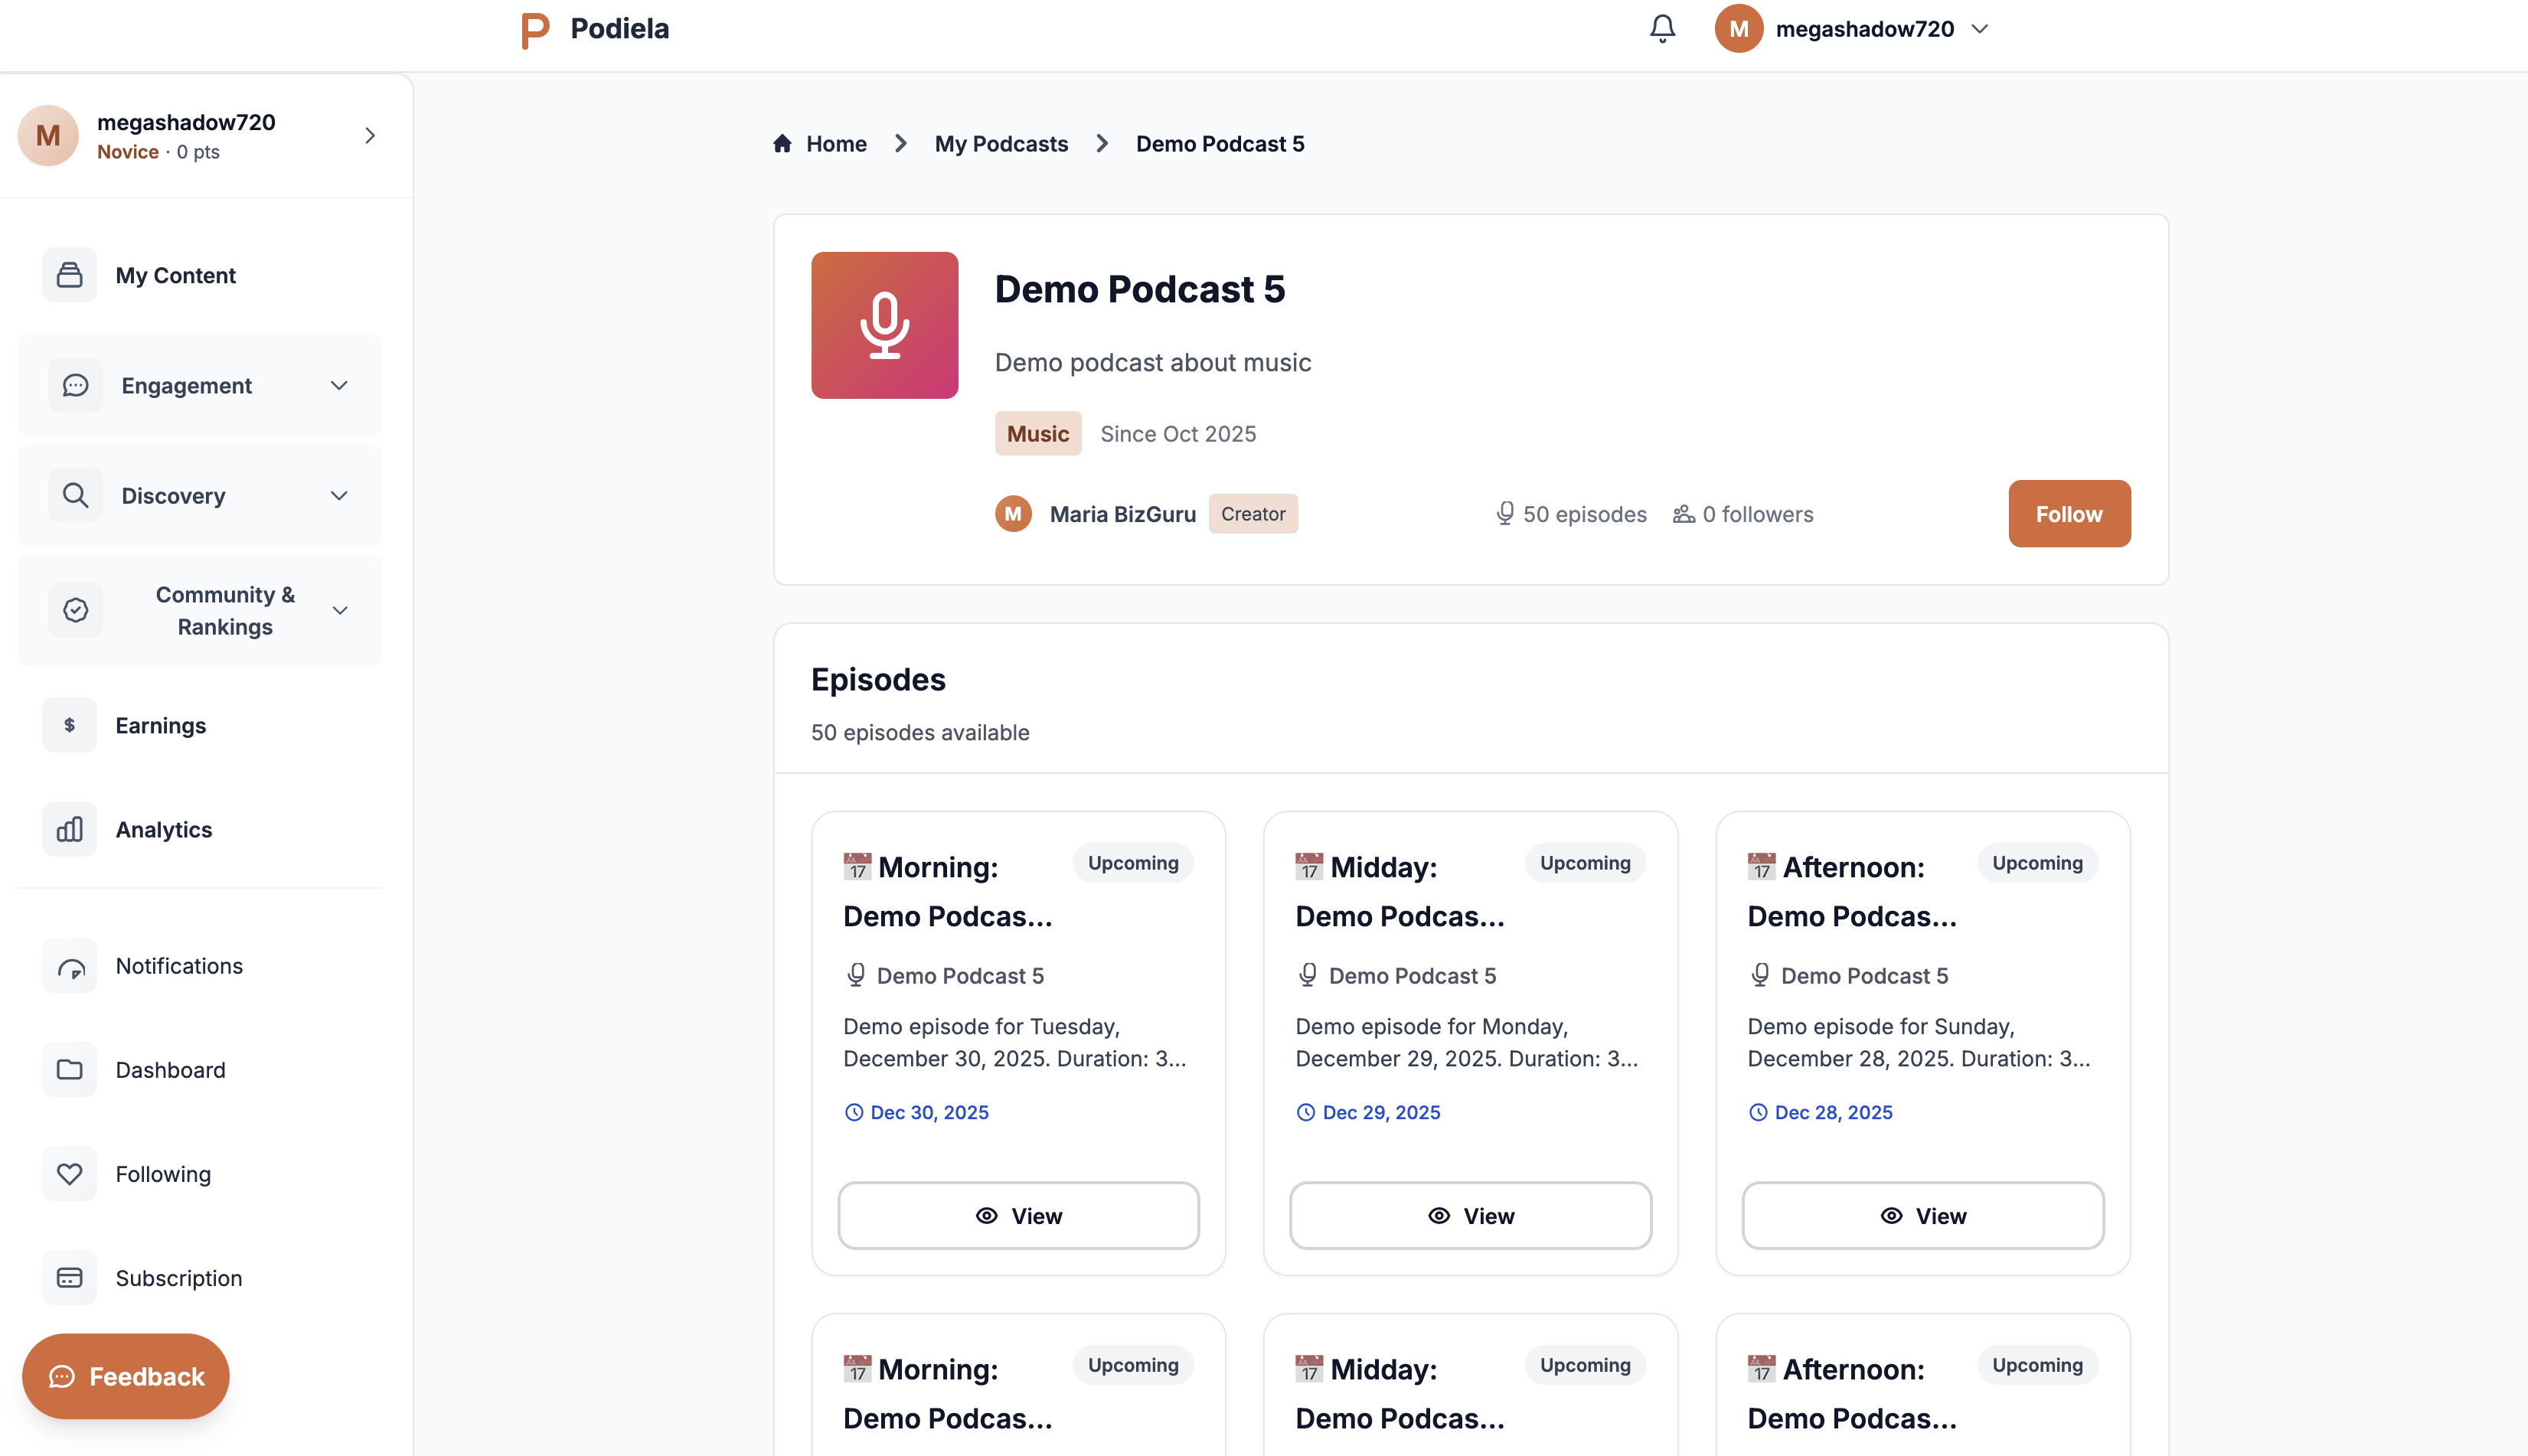Click the Upcoming badge on Dec 29 episode
Image resolution: width=2528 pixels, height=1456 pixels.
click(1585, 863)
